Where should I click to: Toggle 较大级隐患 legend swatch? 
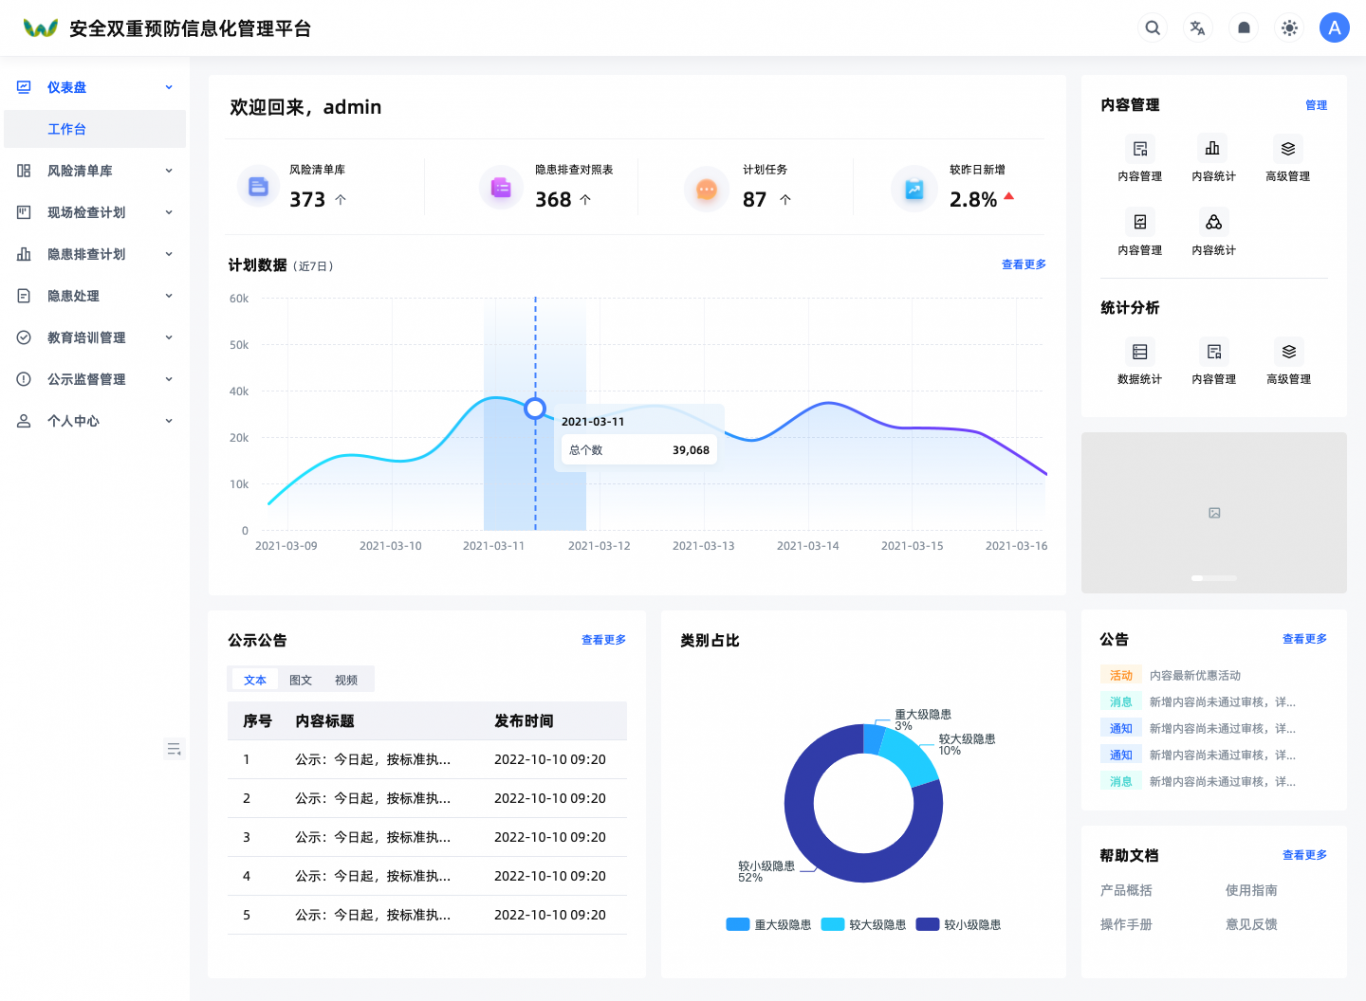click(x=833, y=925)
